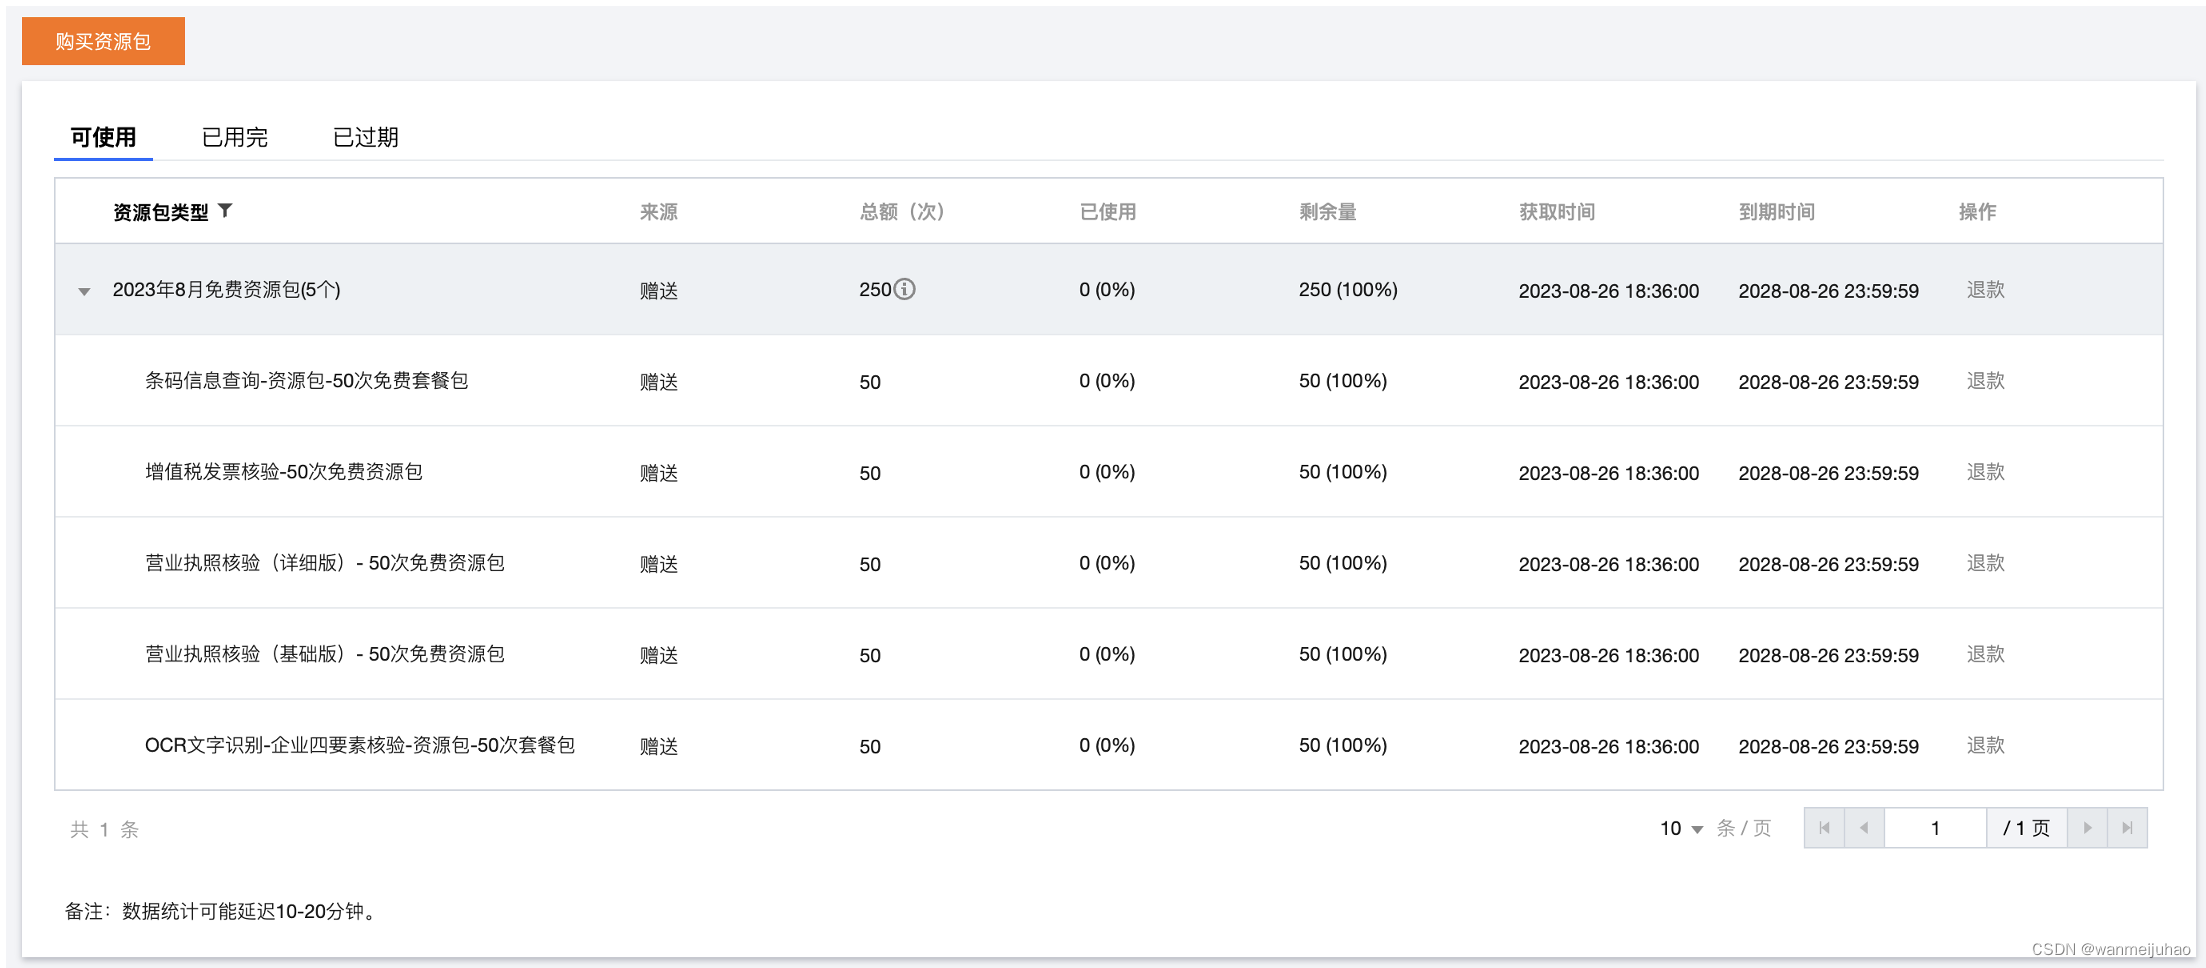Image resolution: width=2206 pixels, height=968 pixels.
Task: Select 营业执照核验（详细版）- 50次免费资源包 text
Action: (324, 562)
